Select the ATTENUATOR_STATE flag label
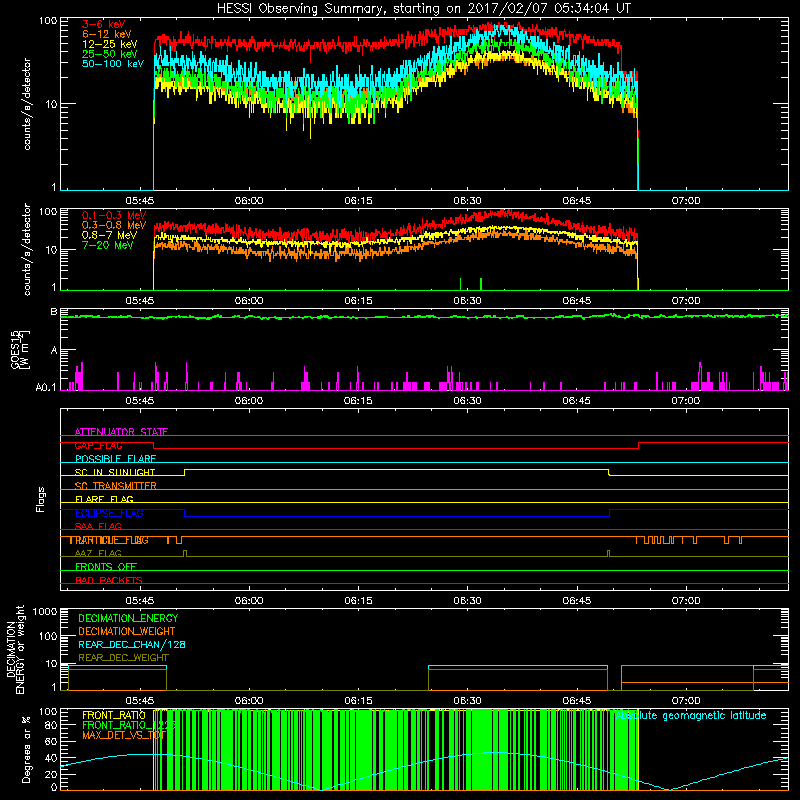The image size is (800, 800). coord(121,432)
